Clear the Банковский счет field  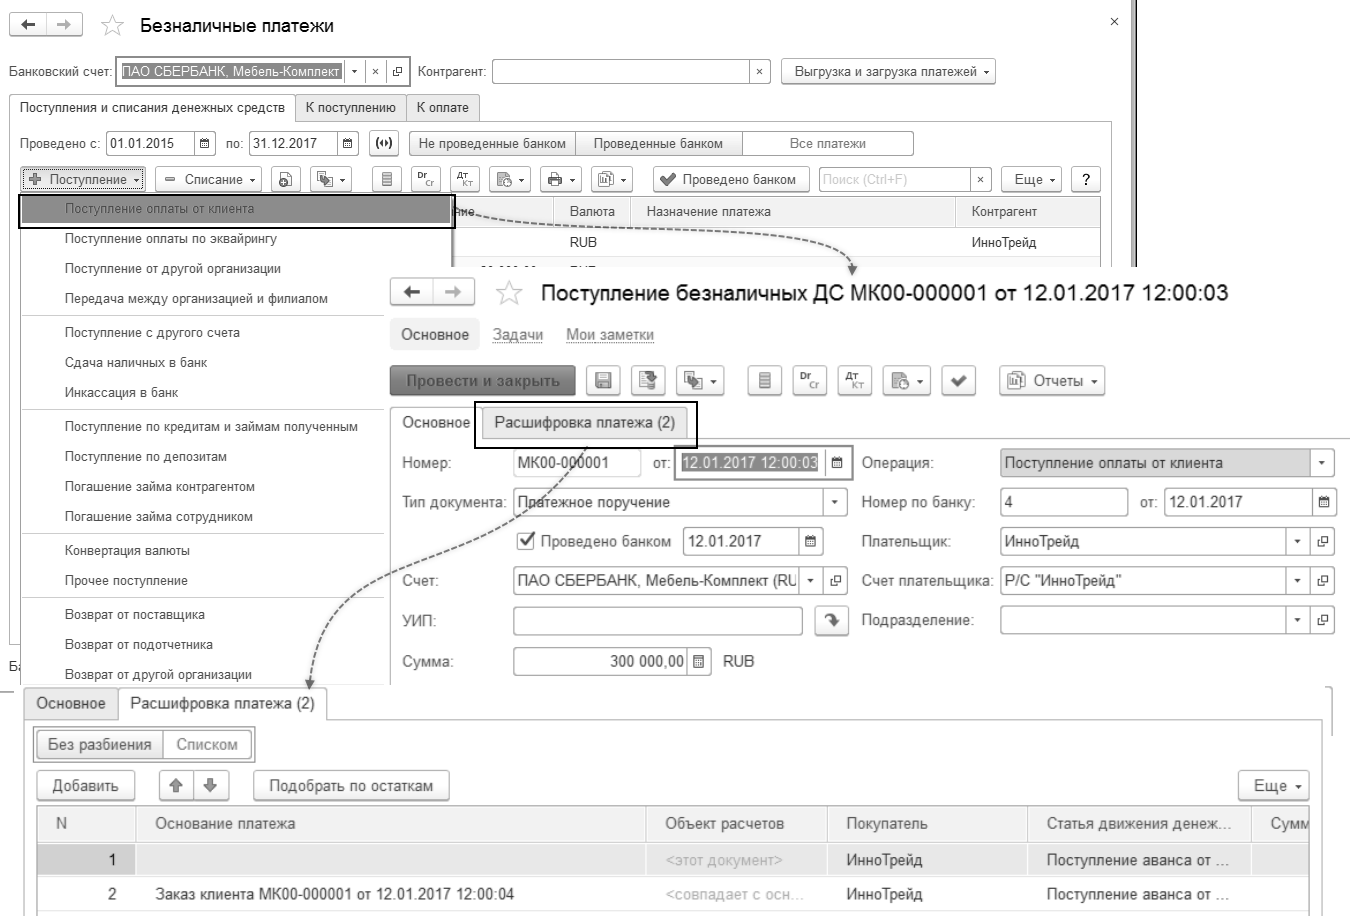pos(375,71)
